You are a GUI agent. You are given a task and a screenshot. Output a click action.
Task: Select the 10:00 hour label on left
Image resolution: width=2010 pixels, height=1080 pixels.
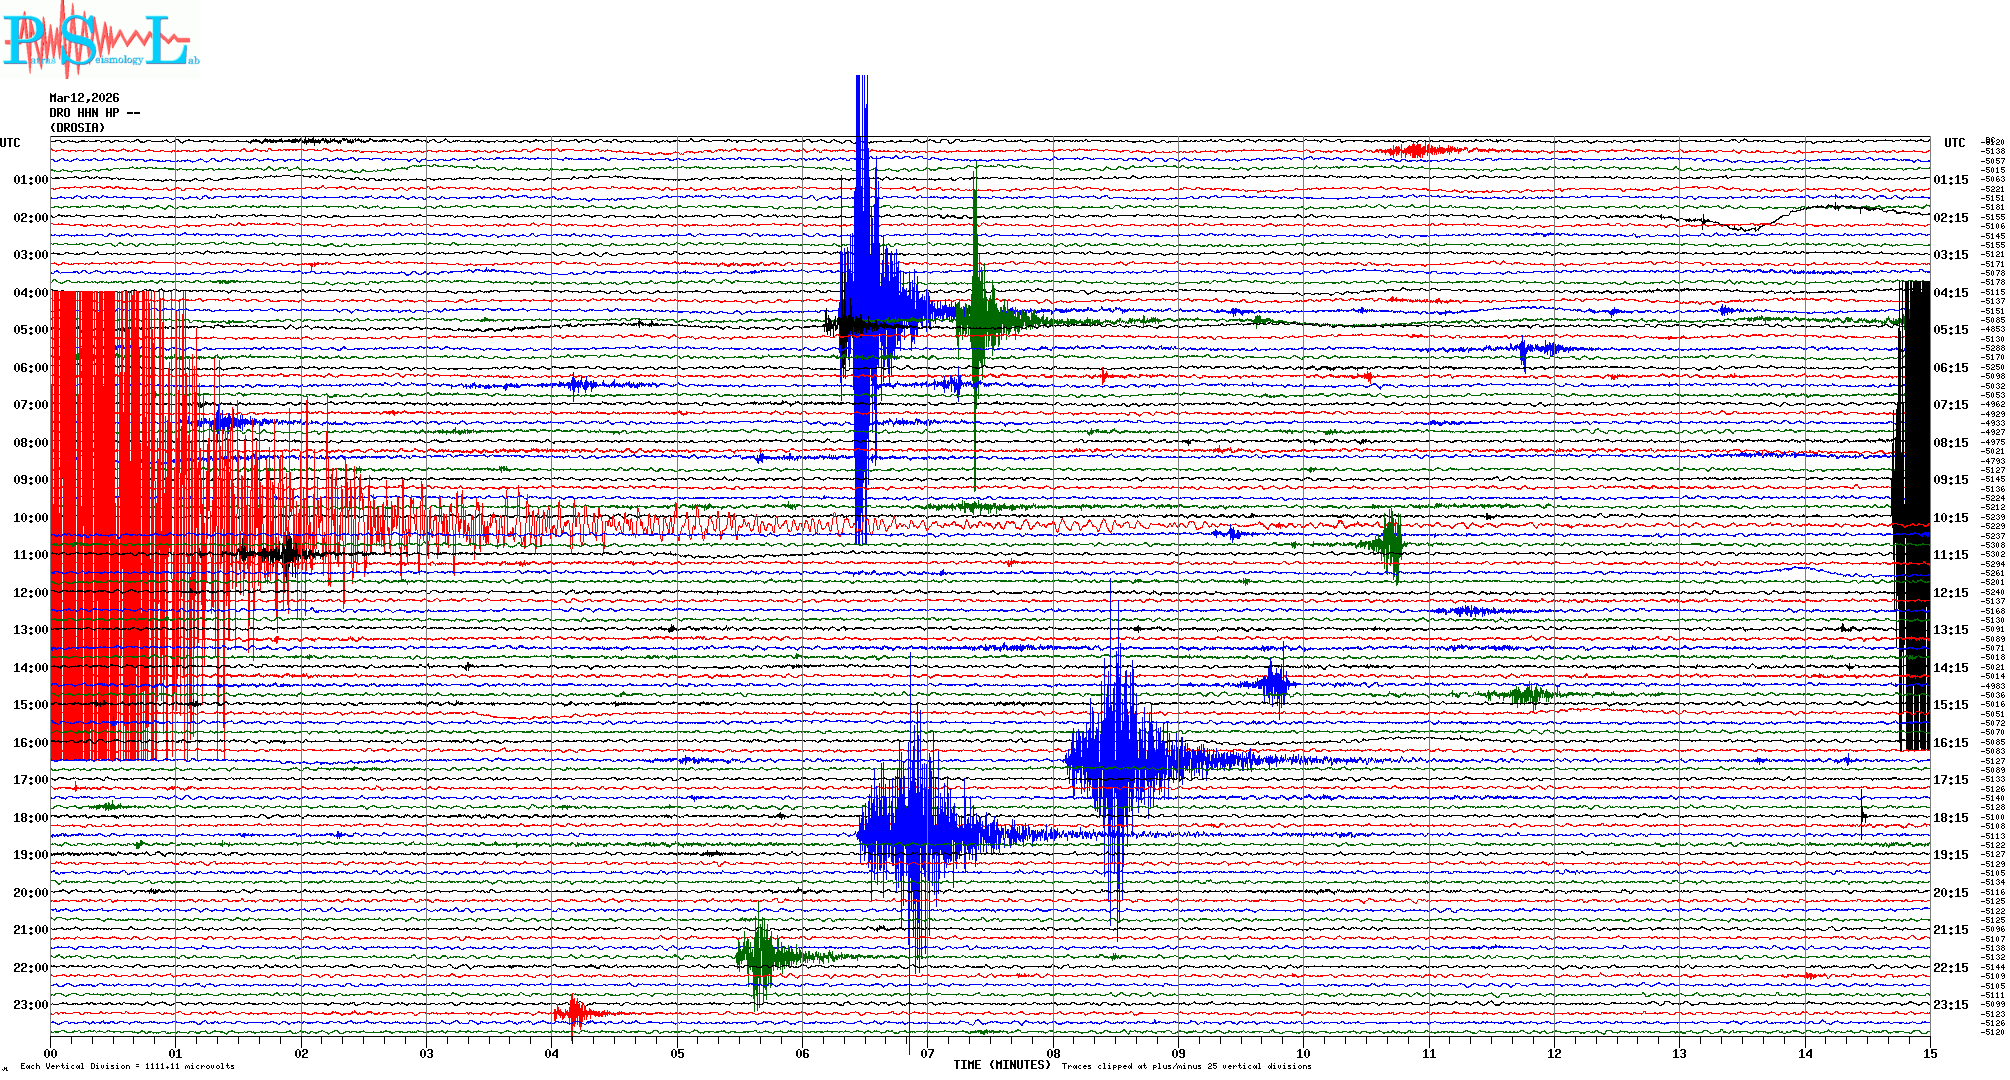tap(30, 518)
